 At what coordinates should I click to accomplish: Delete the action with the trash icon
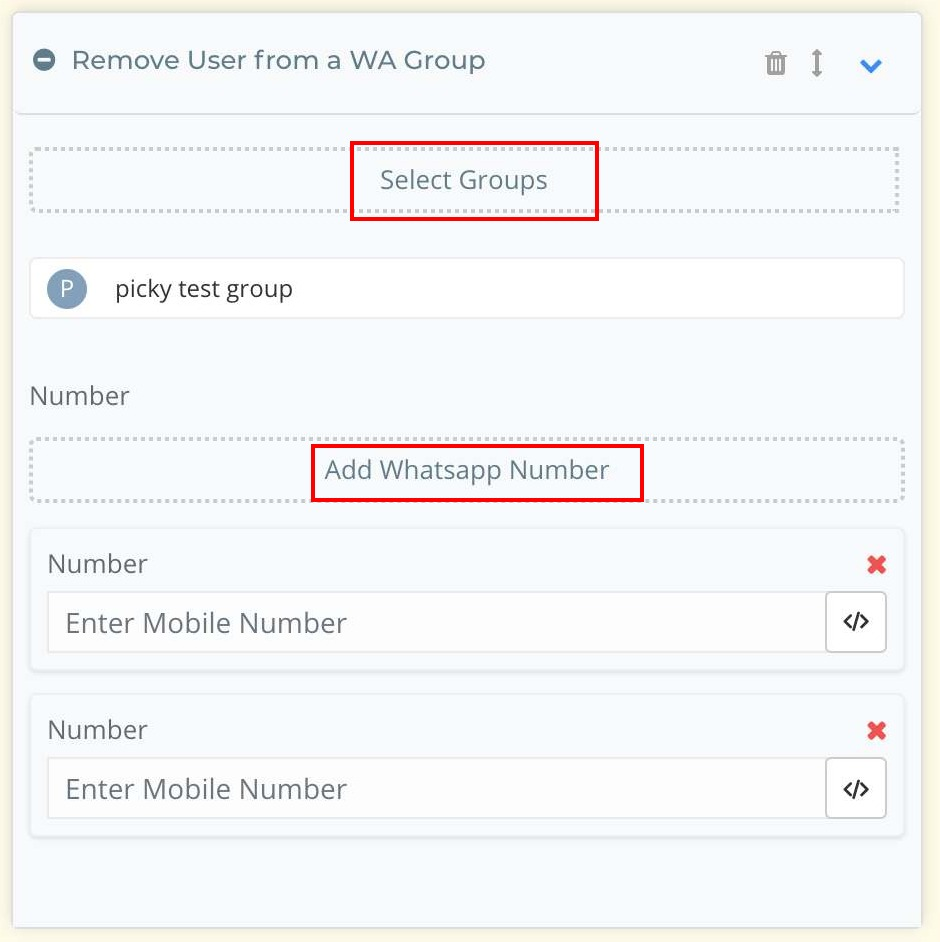click(775, 63)
